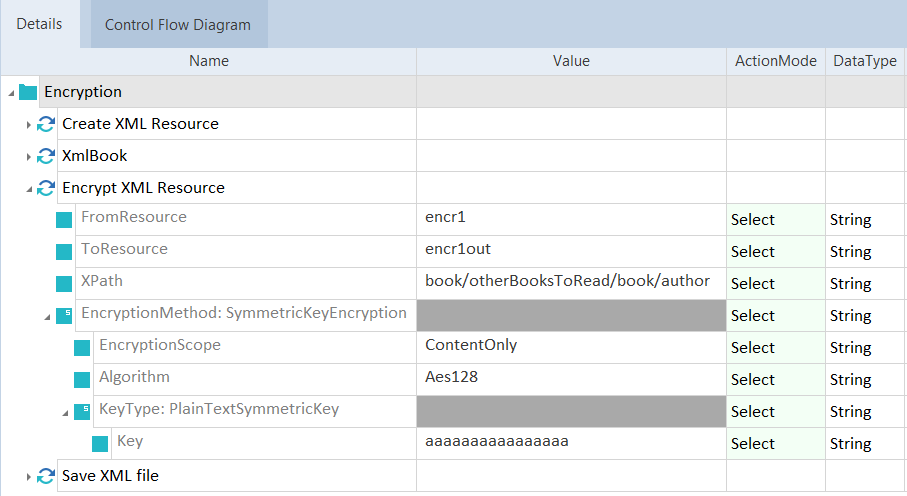Image resolution: width=907 pixels, height=496 pixels.
Task: Collapse the Encryption folder
Action: coord(11,93)
